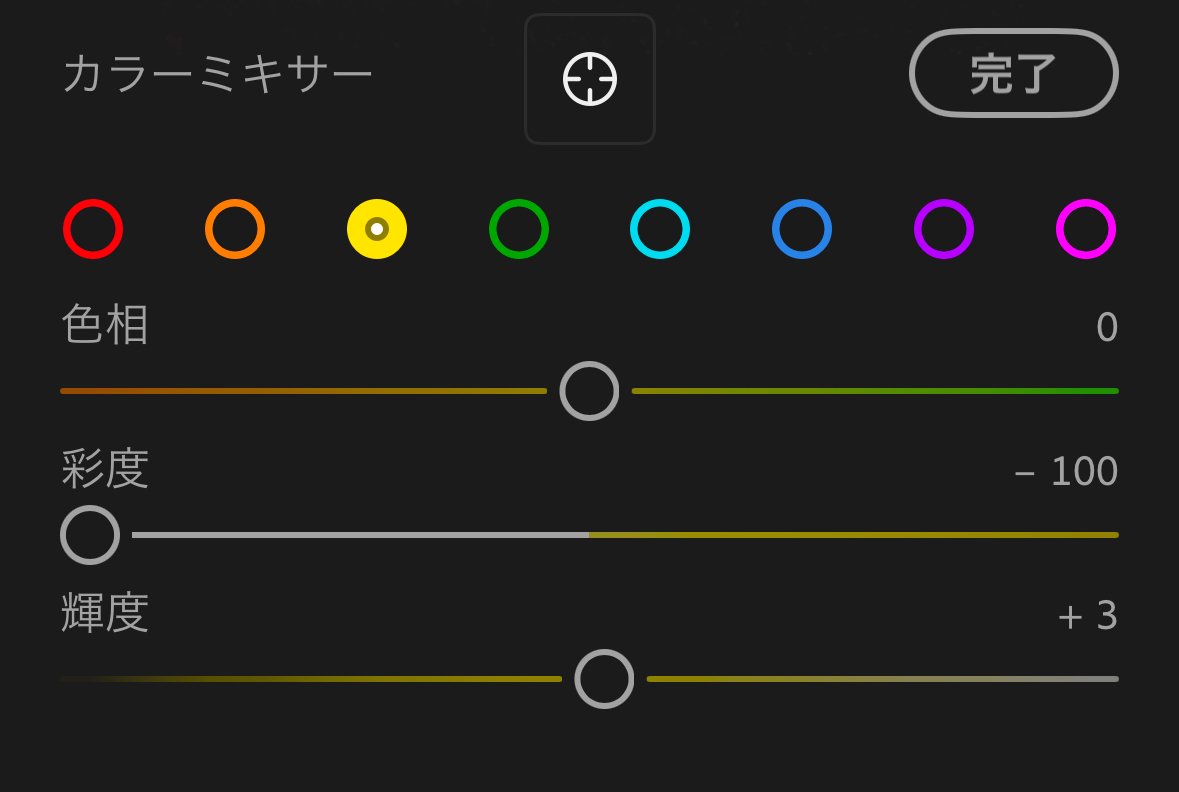
Task: Activate the targeted adjustment crosshair tool
Action: tap(590, 80)
